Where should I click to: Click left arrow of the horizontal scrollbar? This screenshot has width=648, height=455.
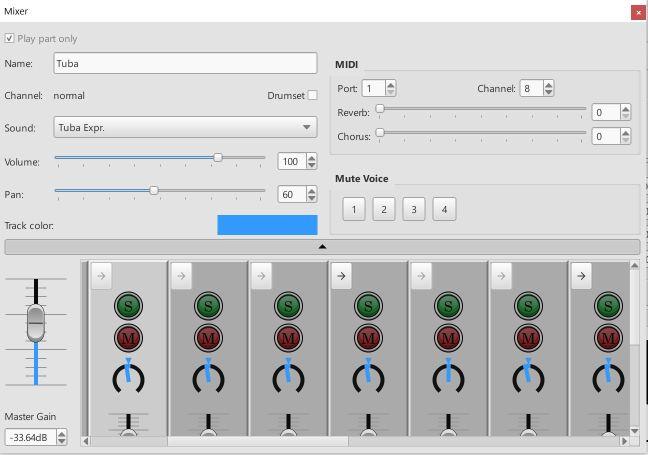86,441
